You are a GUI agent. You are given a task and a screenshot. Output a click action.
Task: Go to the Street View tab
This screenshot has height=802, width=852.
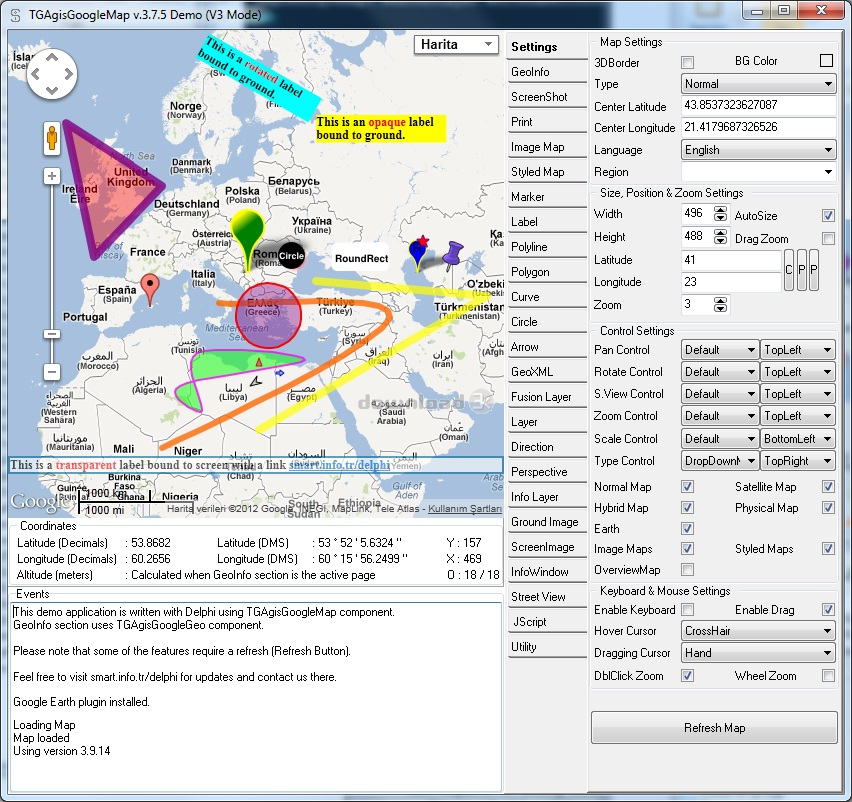[x=547, y=597]
